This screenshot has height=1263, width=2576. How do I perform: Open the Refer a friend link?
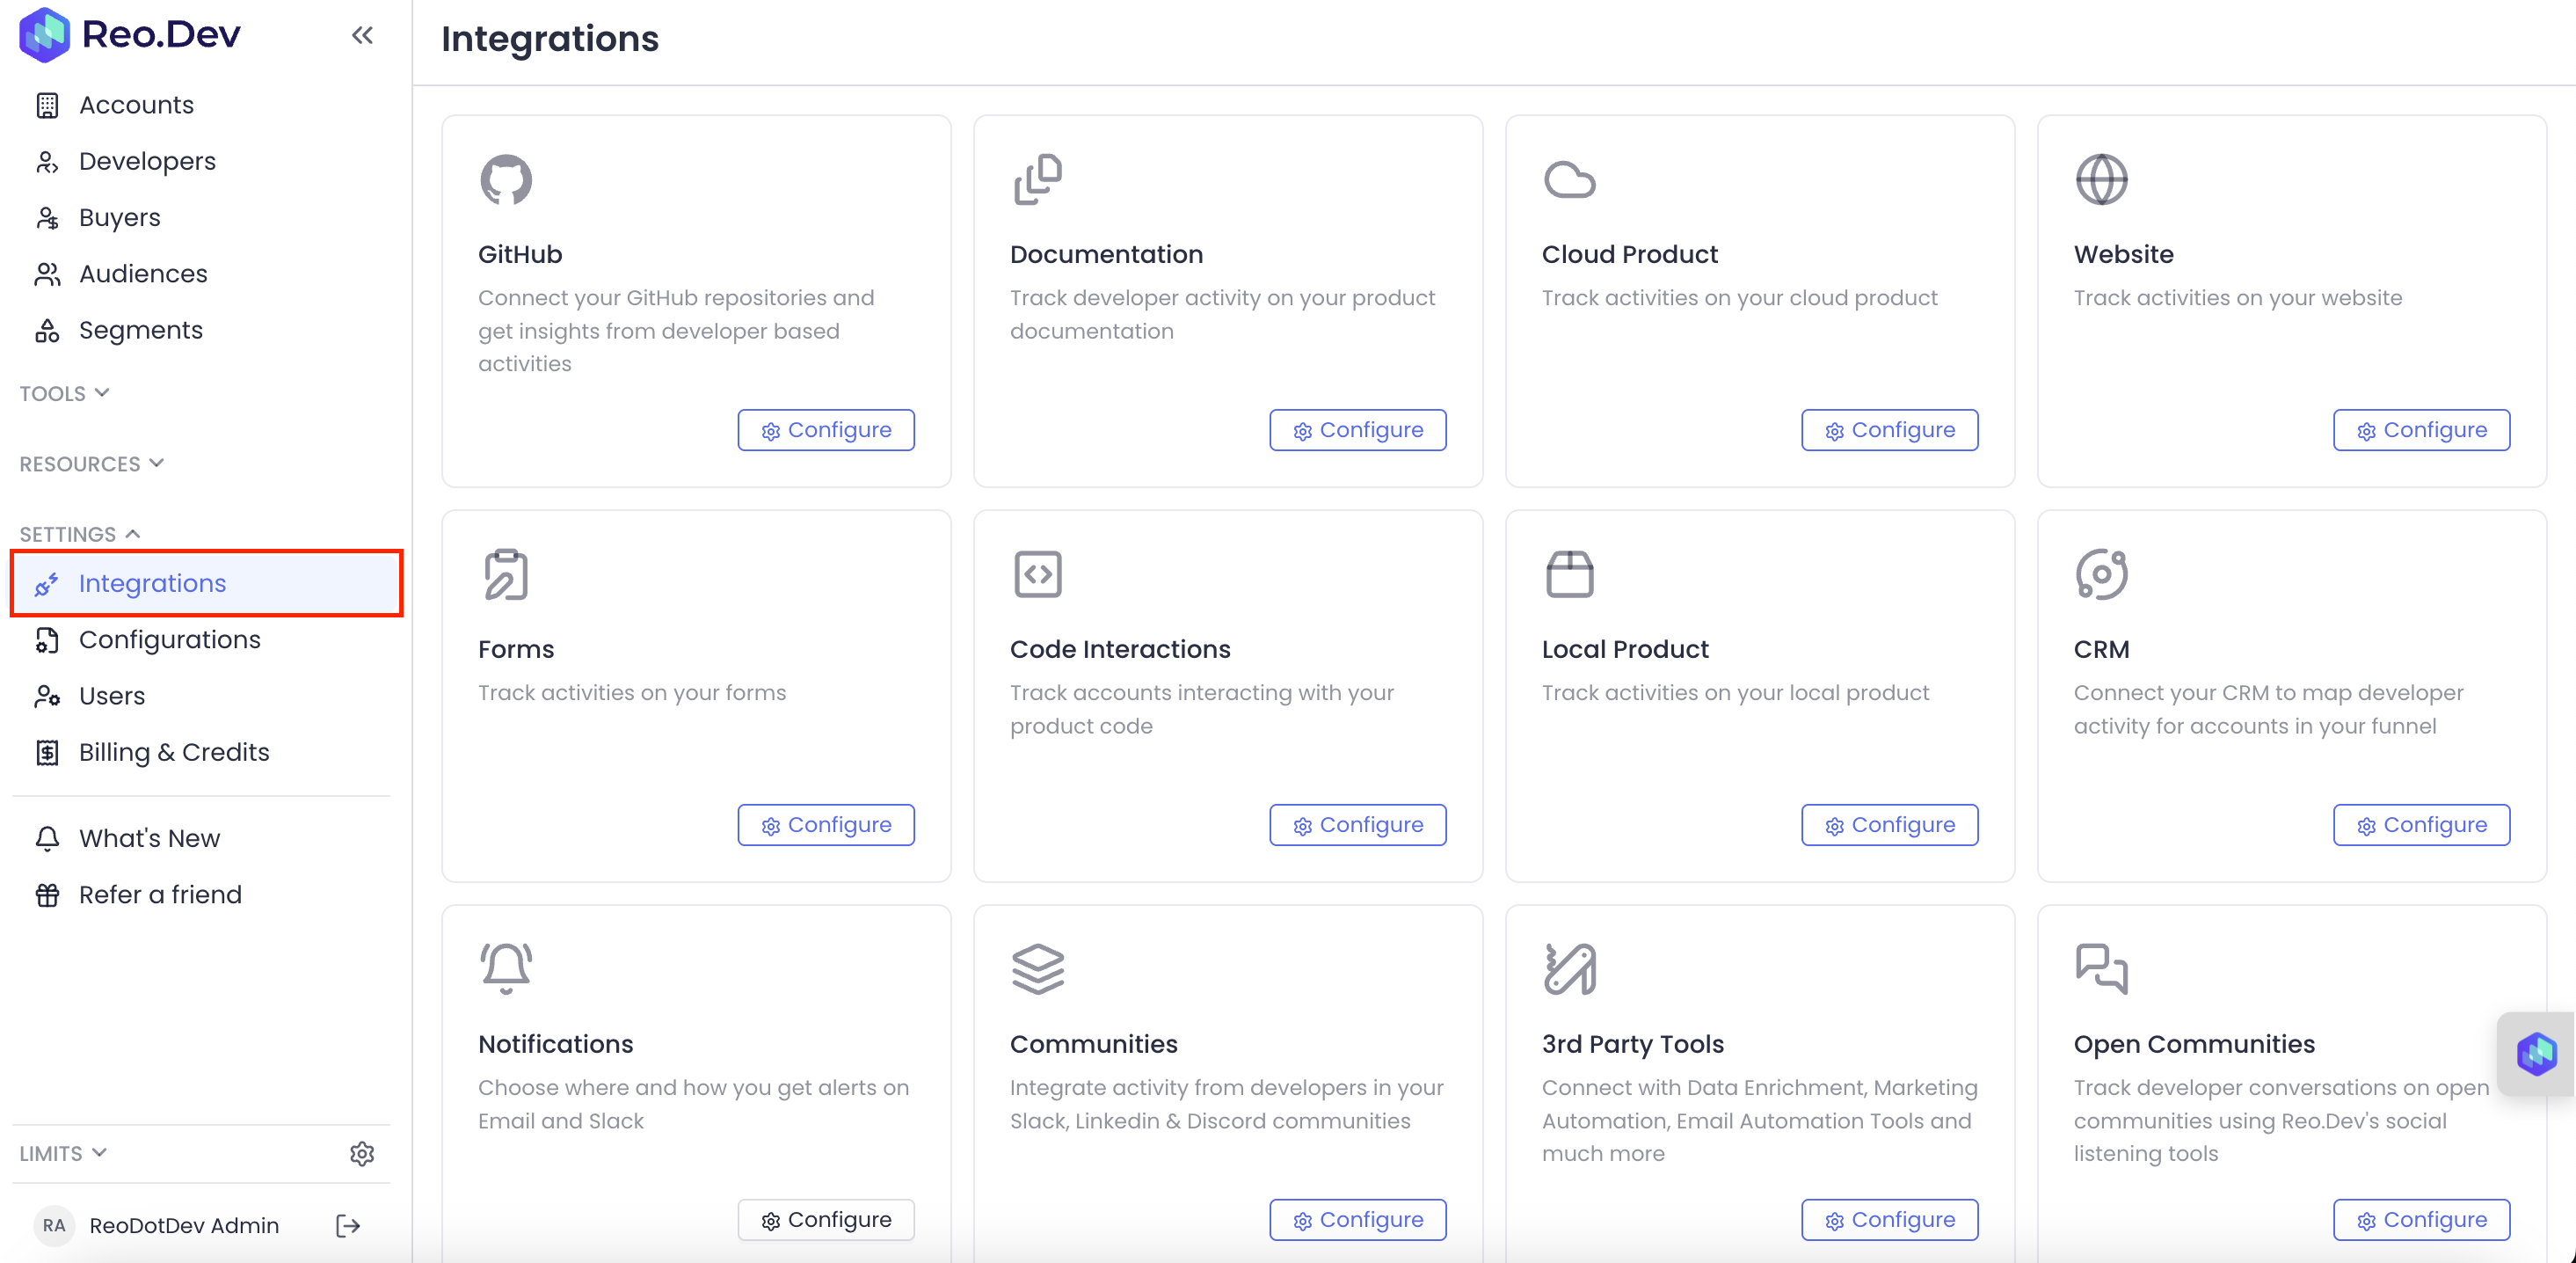pos(160,895)
